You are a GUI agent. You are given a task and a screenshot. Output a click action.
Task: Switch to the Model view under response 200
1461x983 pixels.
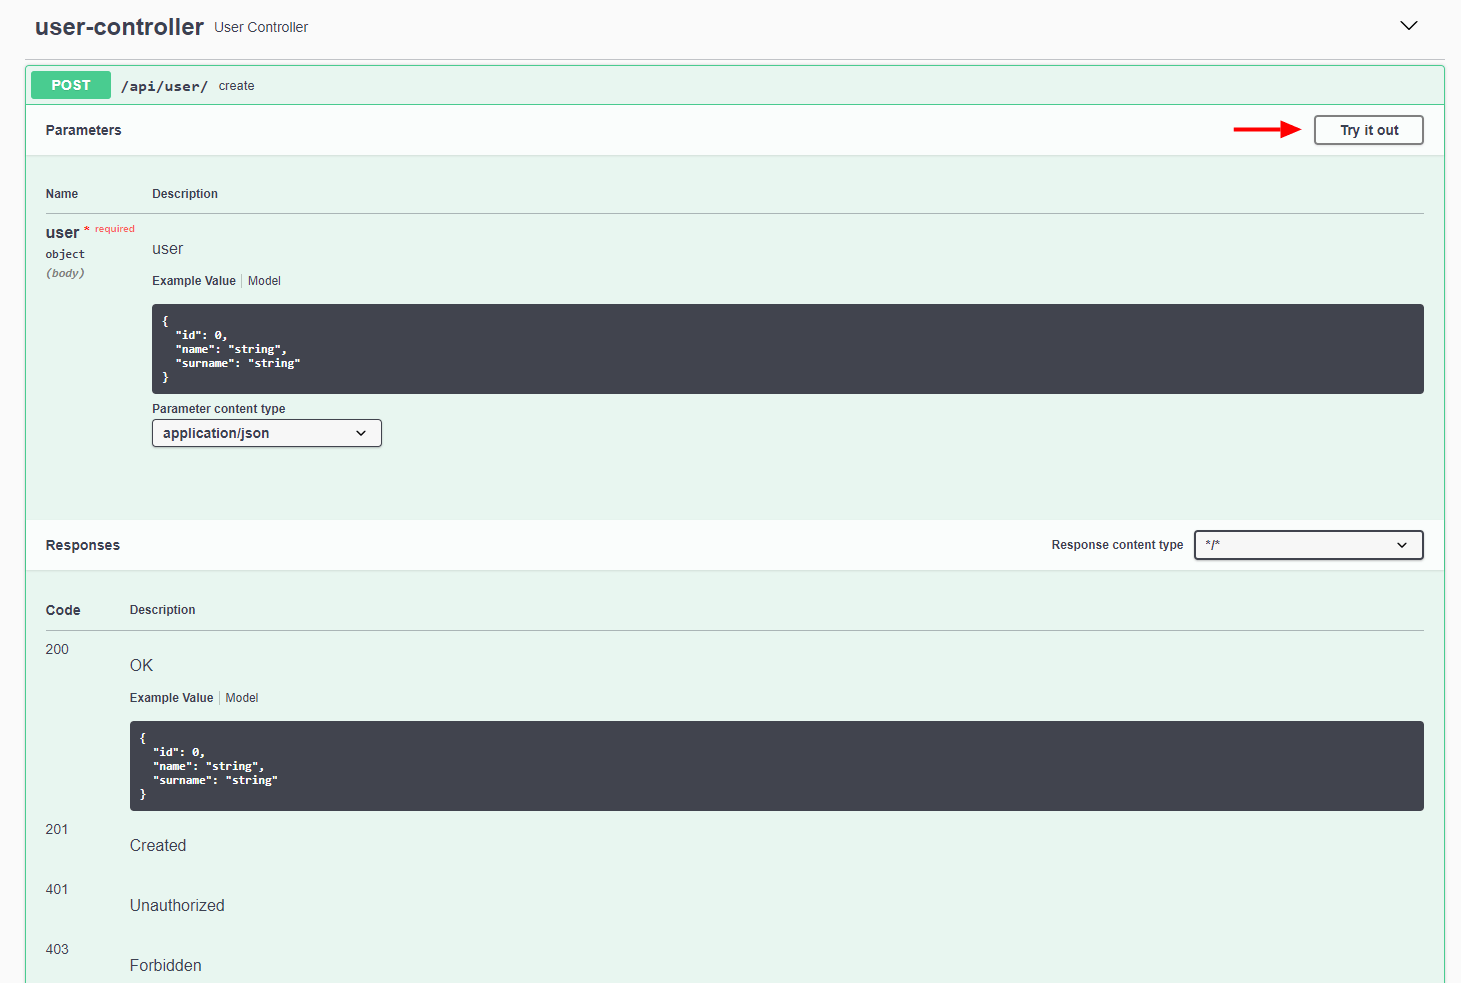click(241, 697)
